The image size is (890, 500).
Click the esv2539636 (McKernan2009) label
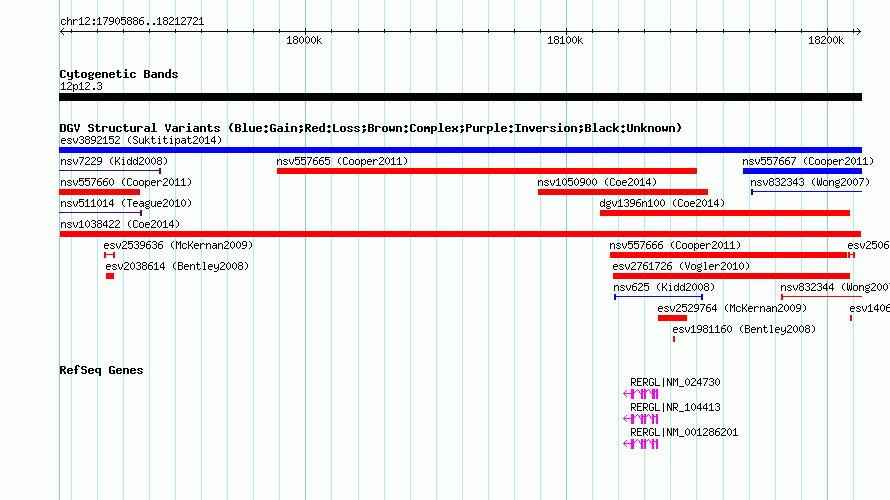point(178,245)
